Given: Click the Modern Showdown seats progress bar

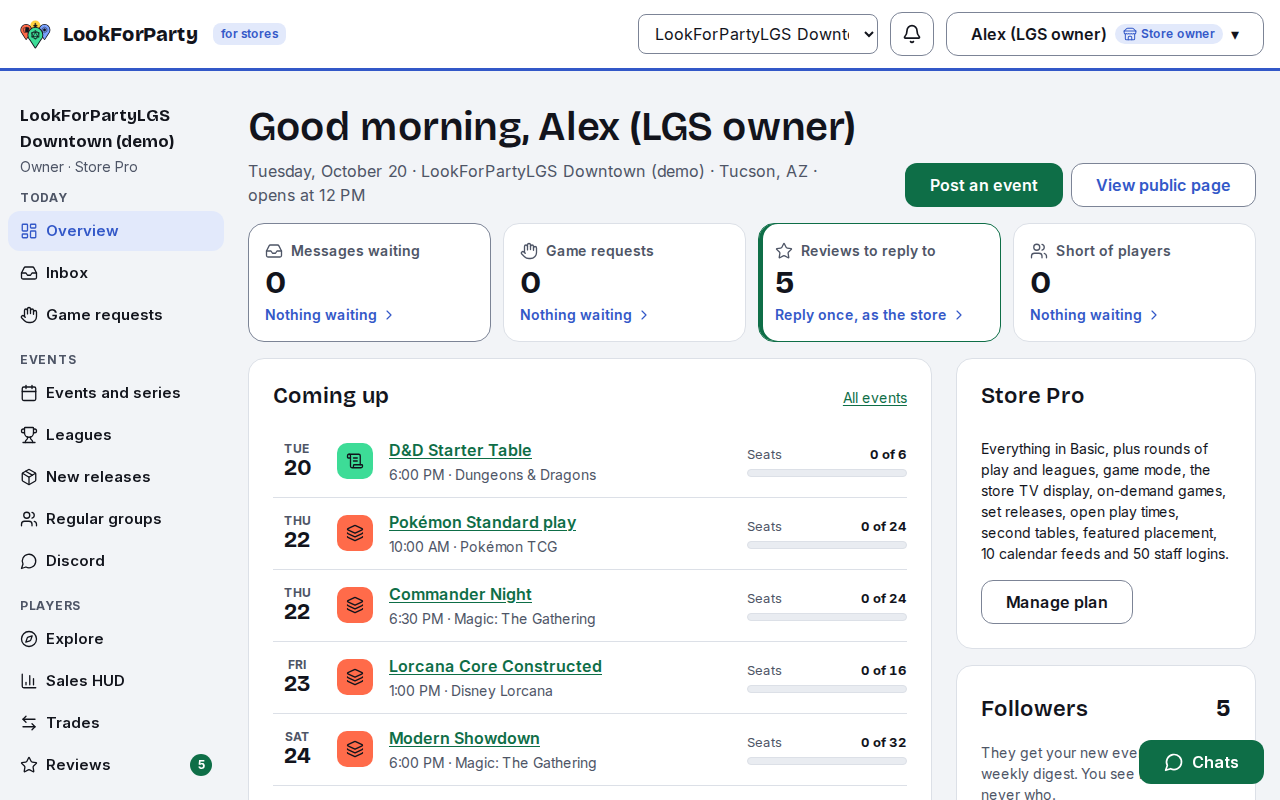Looking at the screenshot, I should tap(827, 761).
